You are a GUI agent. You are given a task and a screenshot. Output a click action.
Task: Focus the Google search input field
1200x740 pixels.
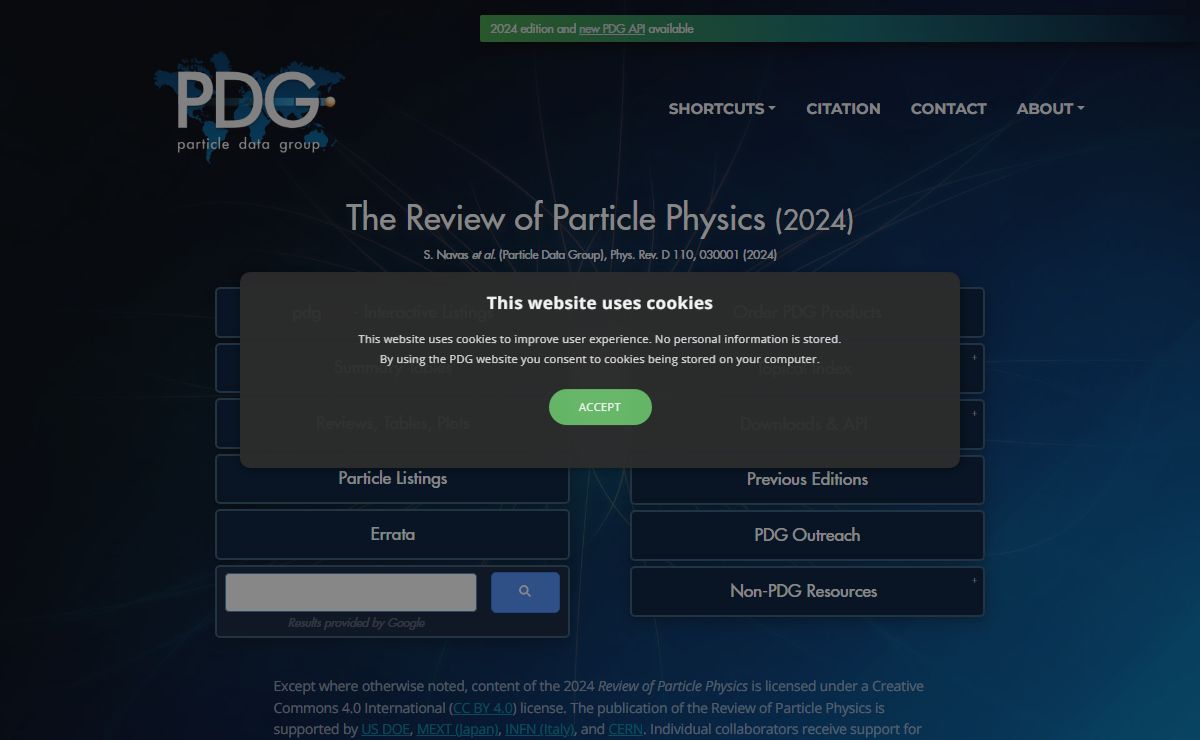351,592
